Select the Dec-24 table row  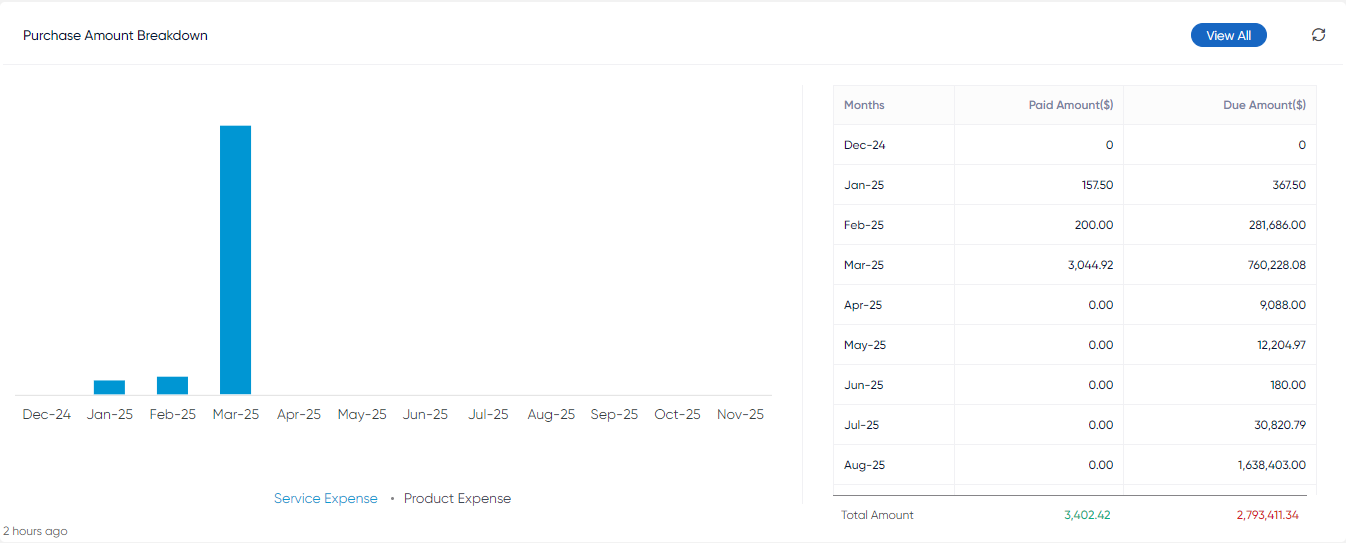coord(1075,145)
